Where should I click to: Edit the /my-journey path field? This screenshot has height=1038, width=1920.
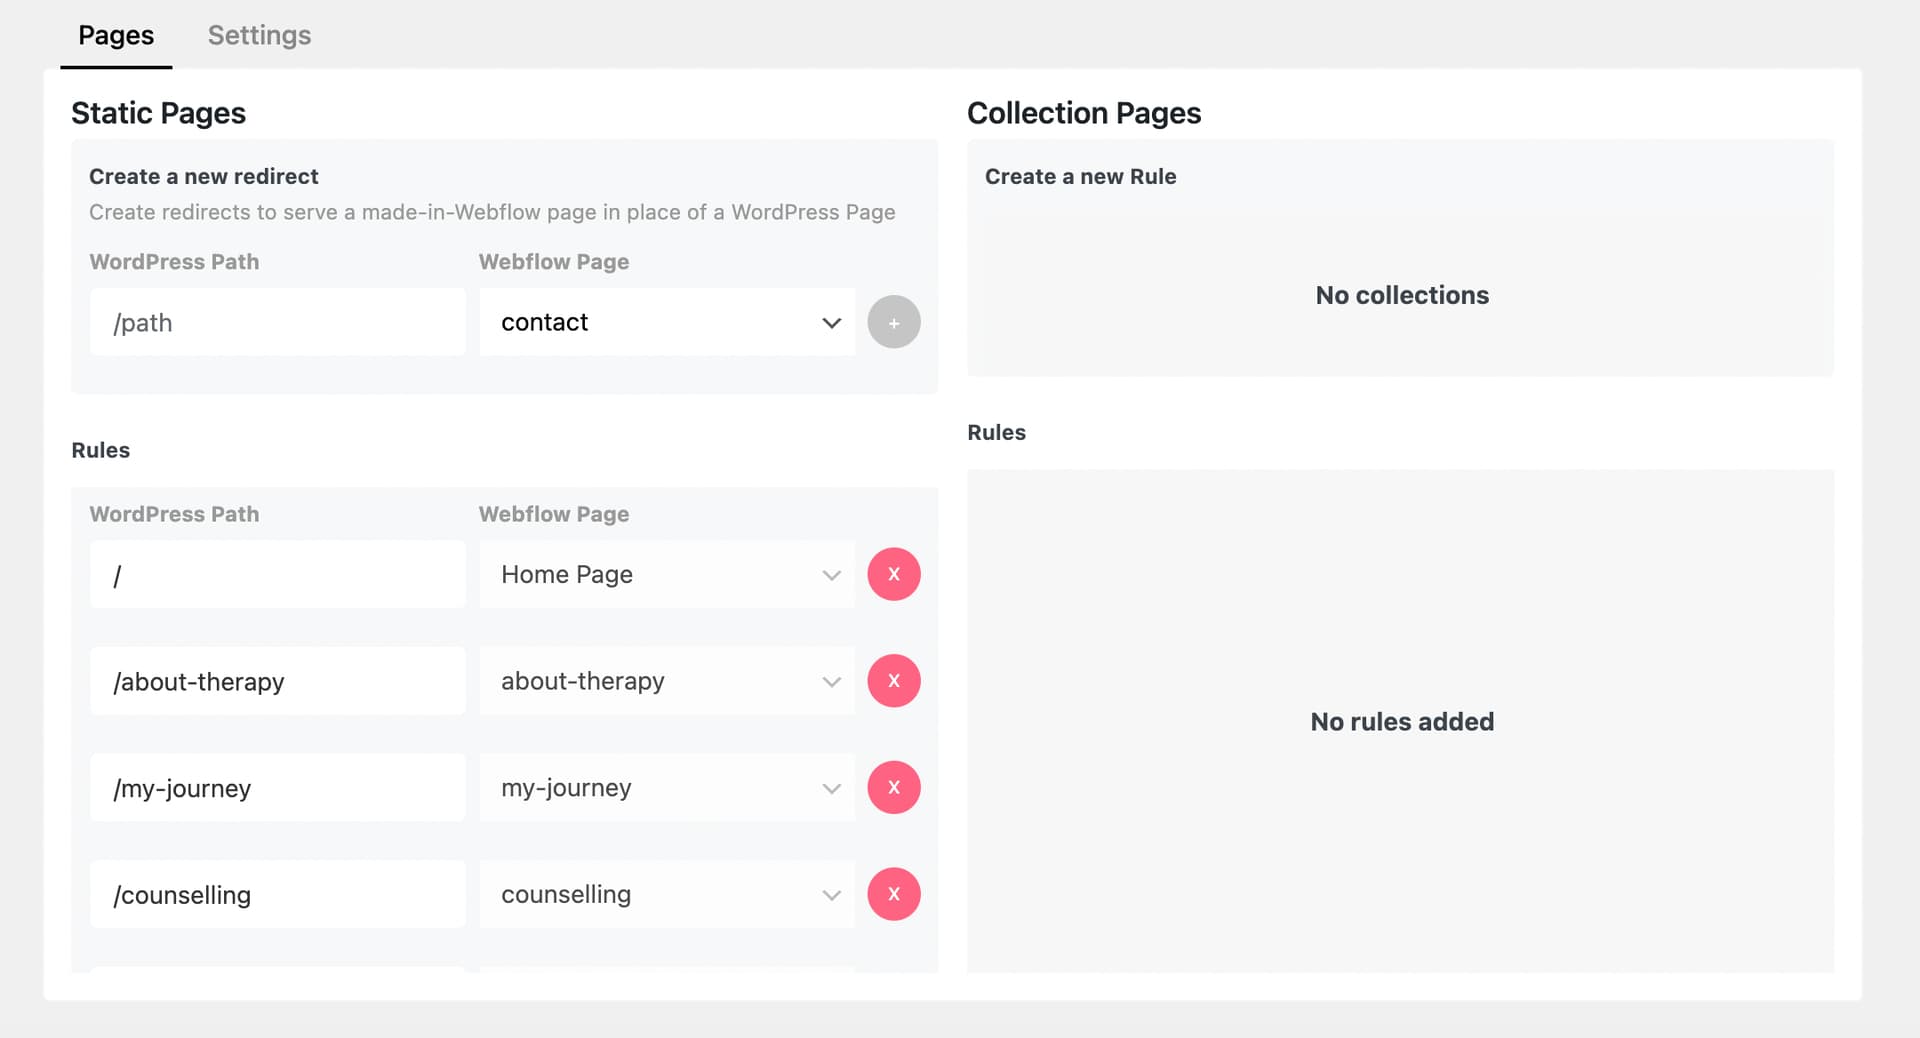(277, 788)
